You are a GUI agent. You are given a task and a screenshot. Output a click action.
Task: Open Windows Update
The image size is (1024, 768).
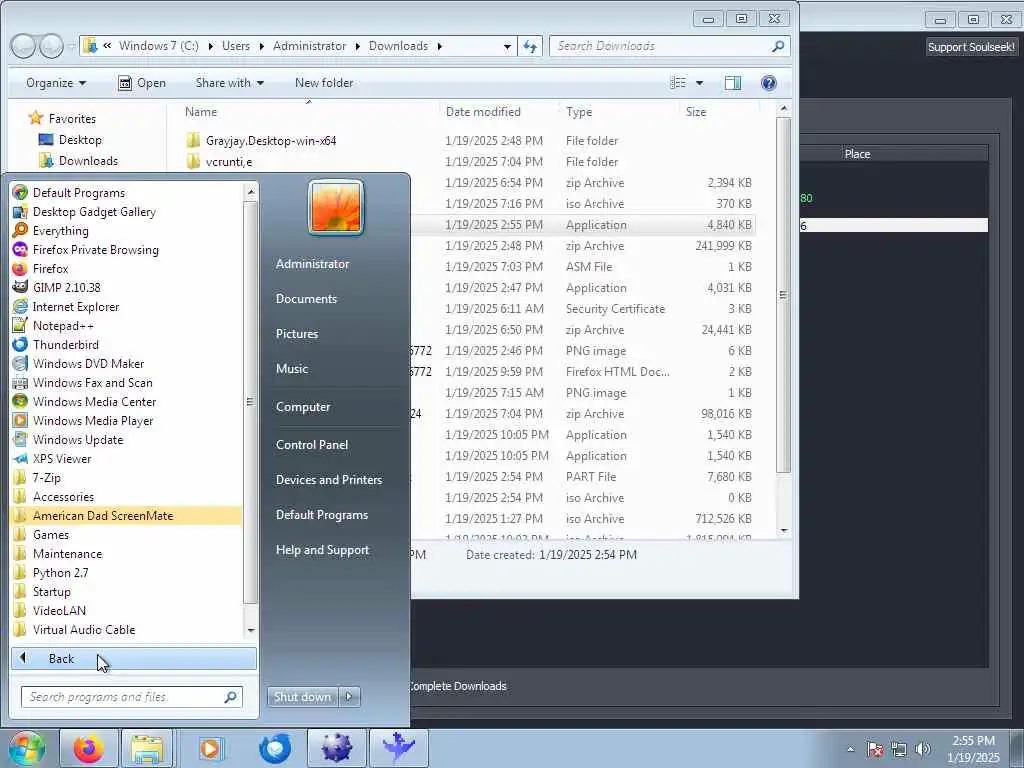click(x=78, y=440)
